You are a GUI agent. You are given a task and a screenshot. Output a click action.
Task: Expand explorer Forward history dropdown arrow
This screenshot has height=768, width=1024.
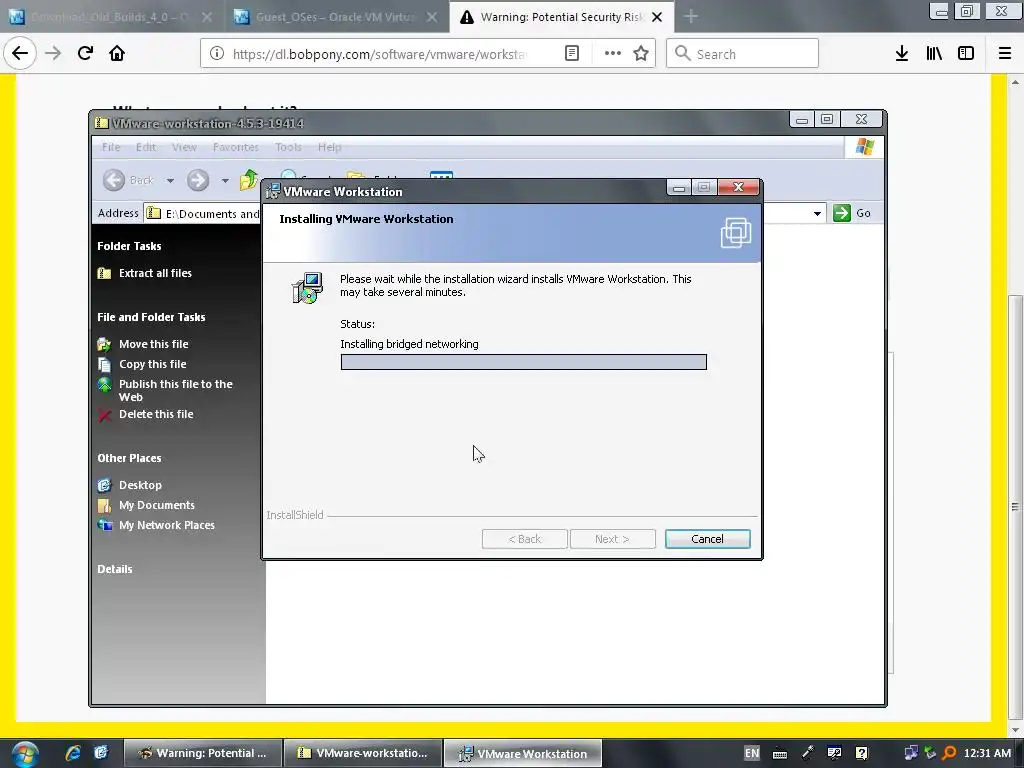[225, 180]
